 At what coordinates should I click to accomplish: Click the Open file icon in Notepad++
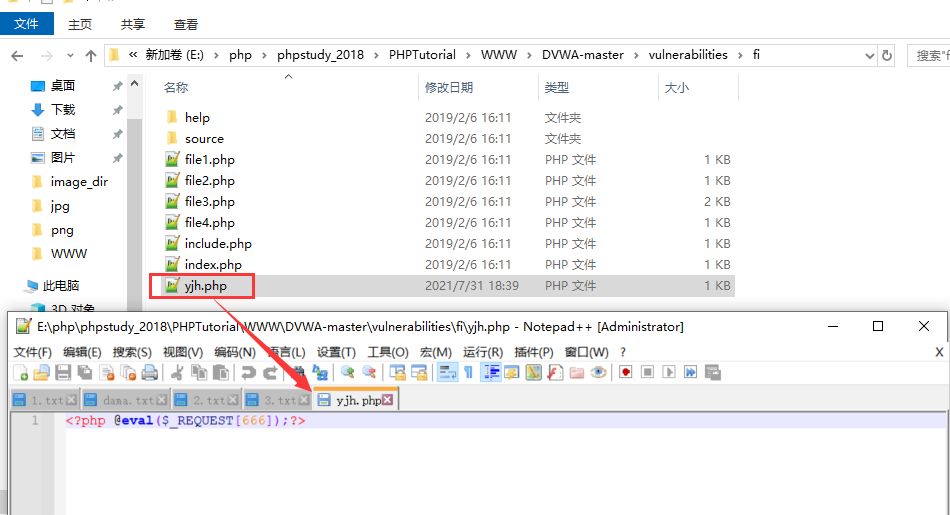[41, 373]
